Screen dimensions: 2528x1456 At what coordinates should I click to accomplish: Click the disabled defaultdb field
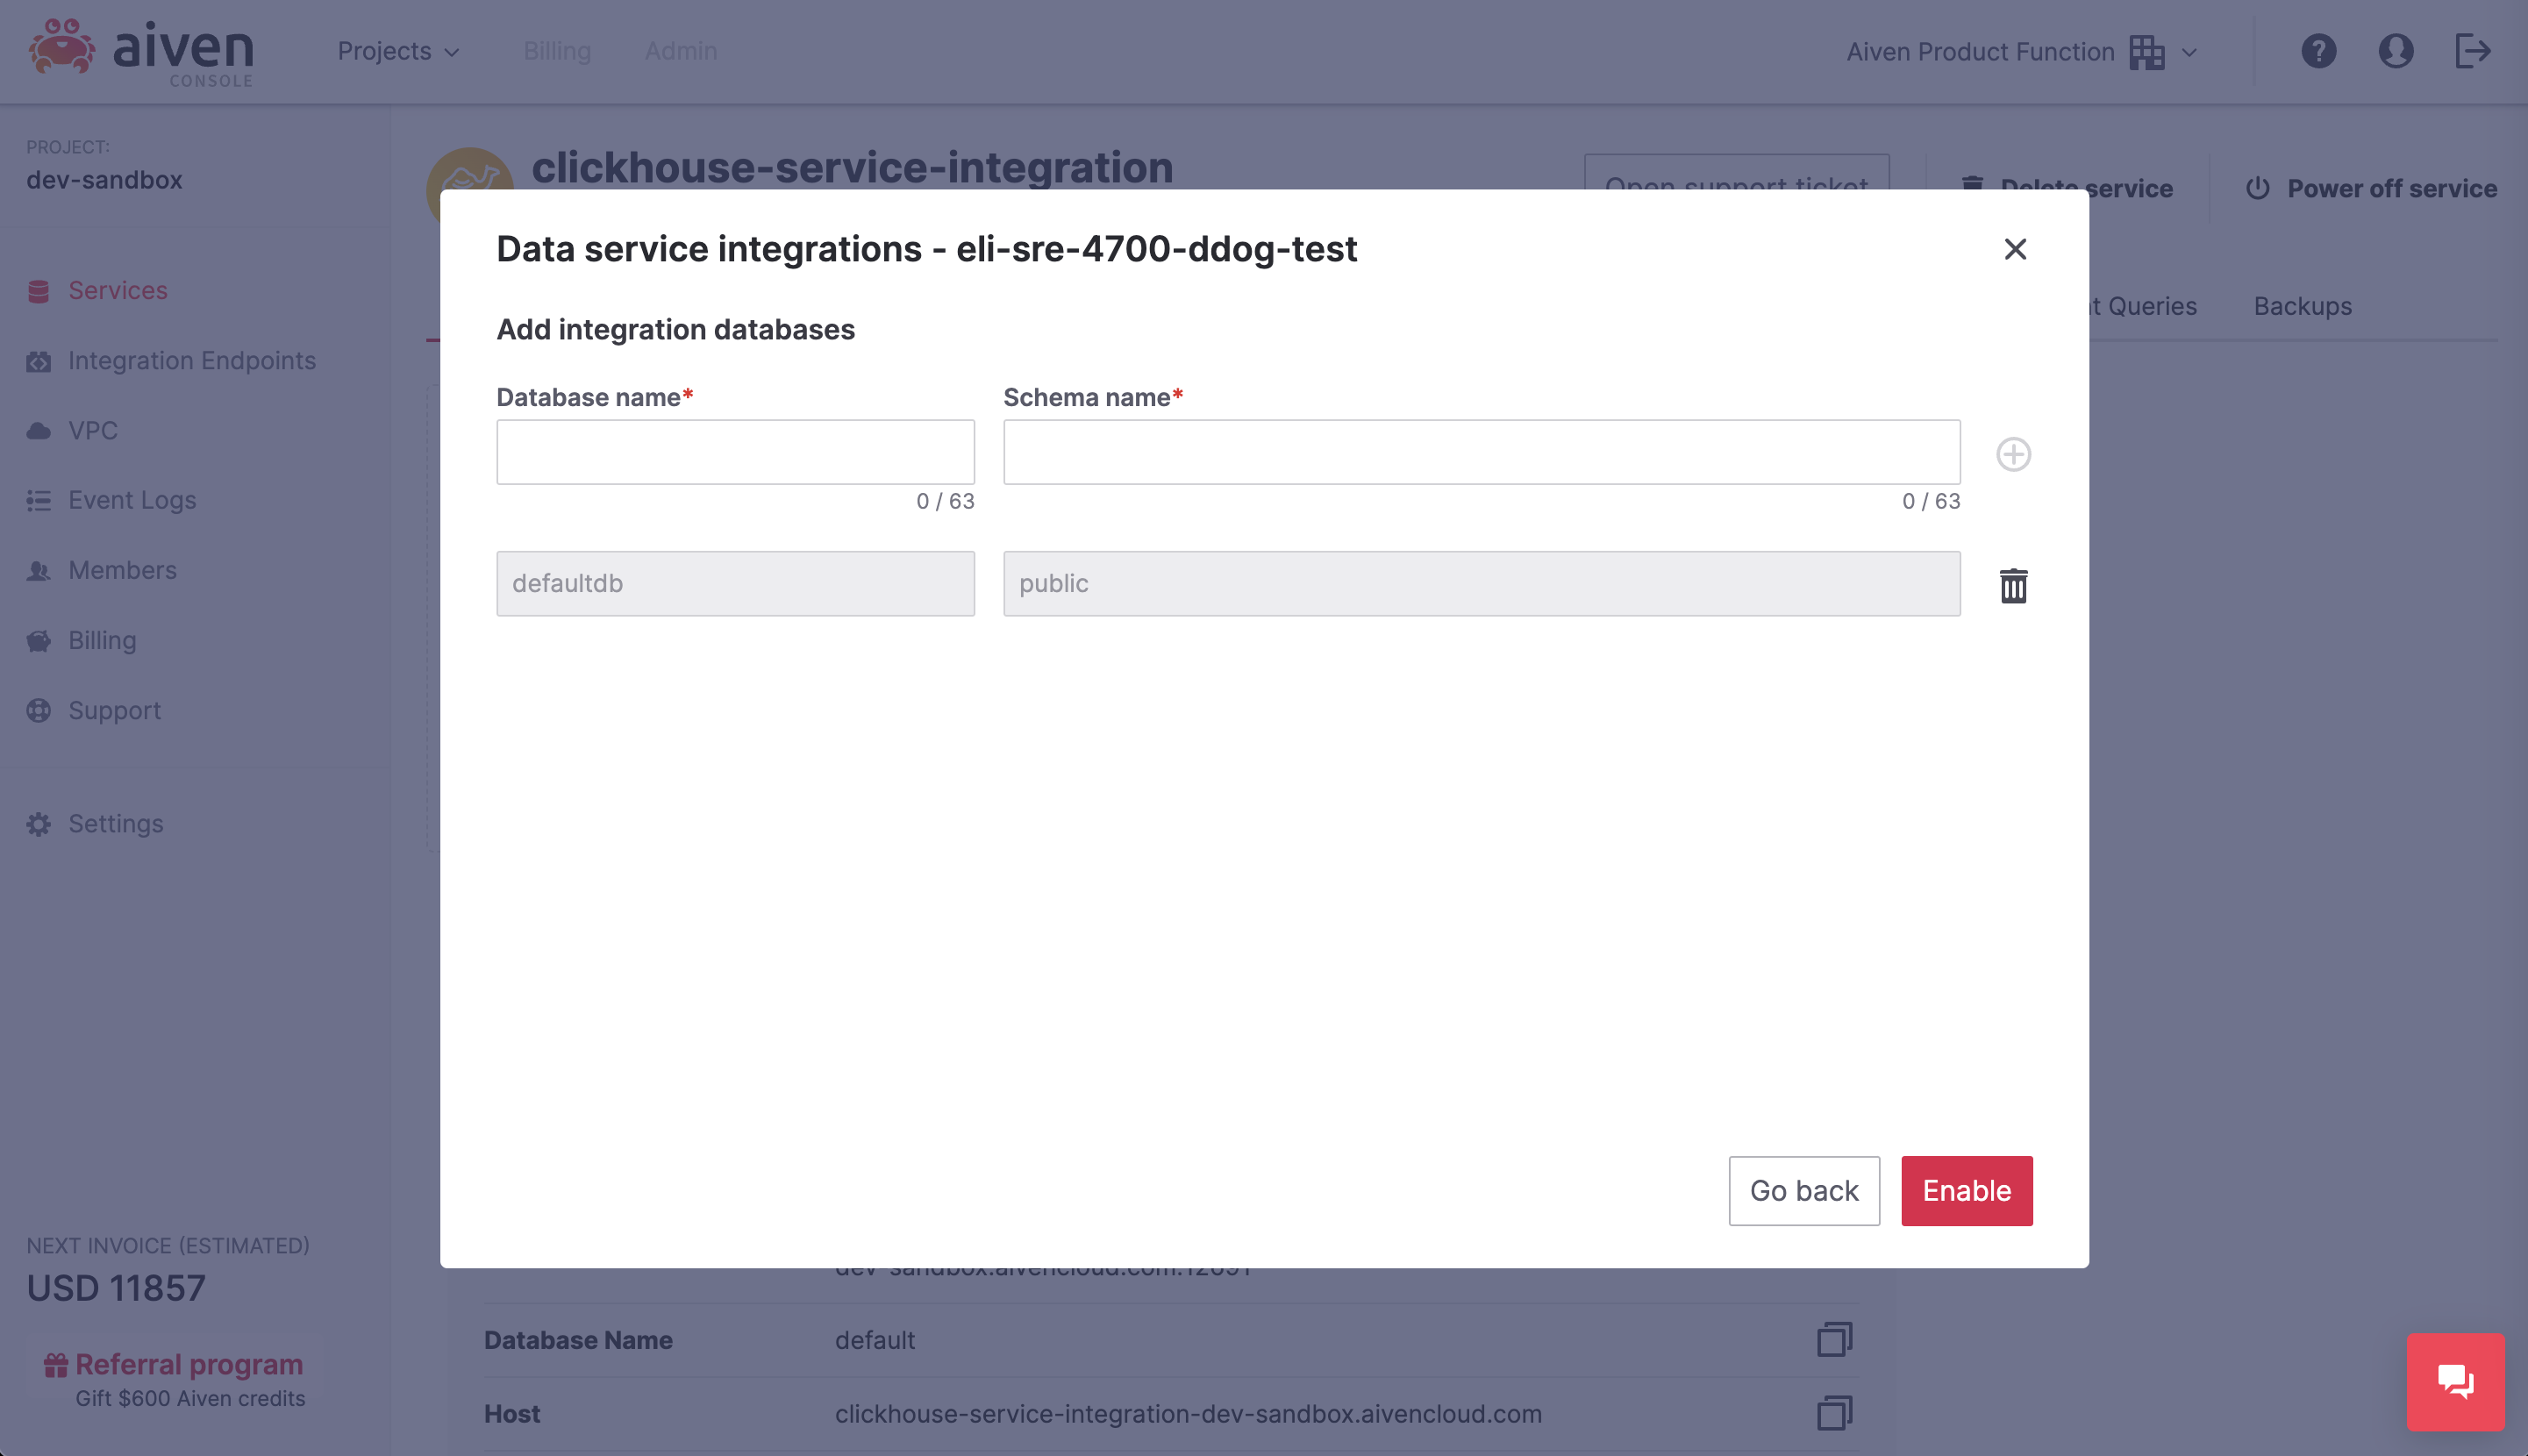(735, 583)
